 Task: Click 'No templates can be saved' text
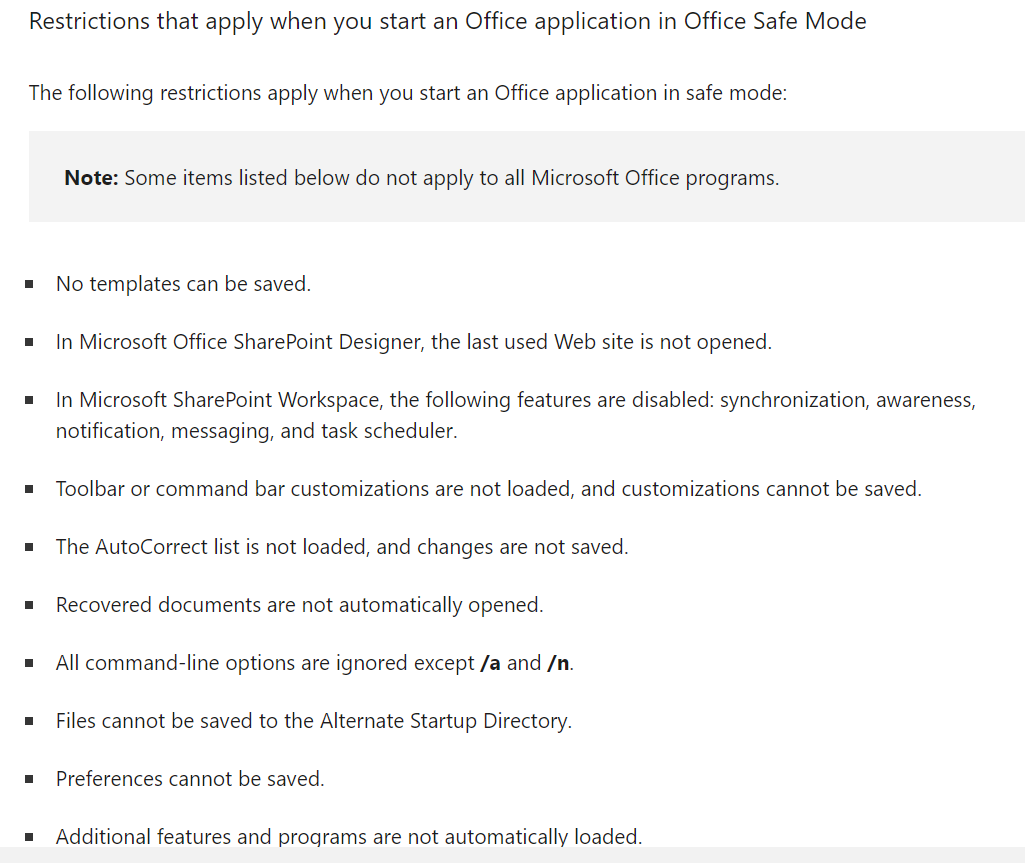(183, 284)
